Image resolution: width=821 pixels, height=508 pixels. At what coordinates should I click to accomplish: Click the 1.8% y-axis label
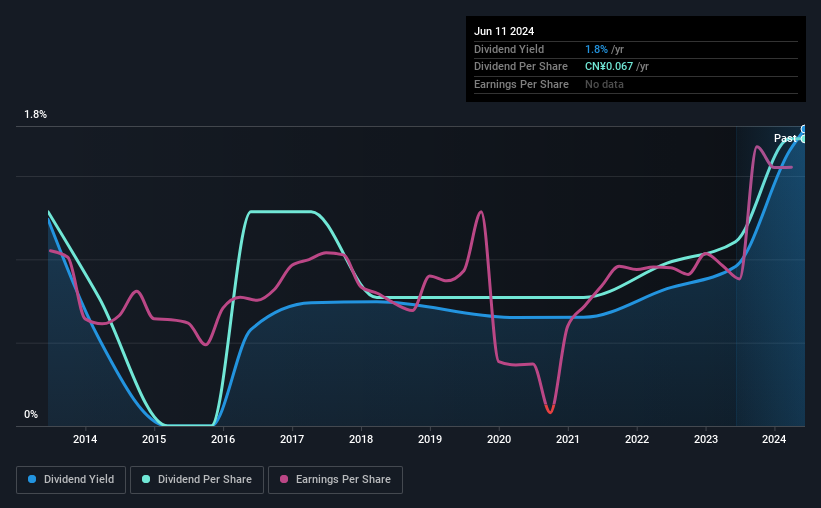pos(36,114)
